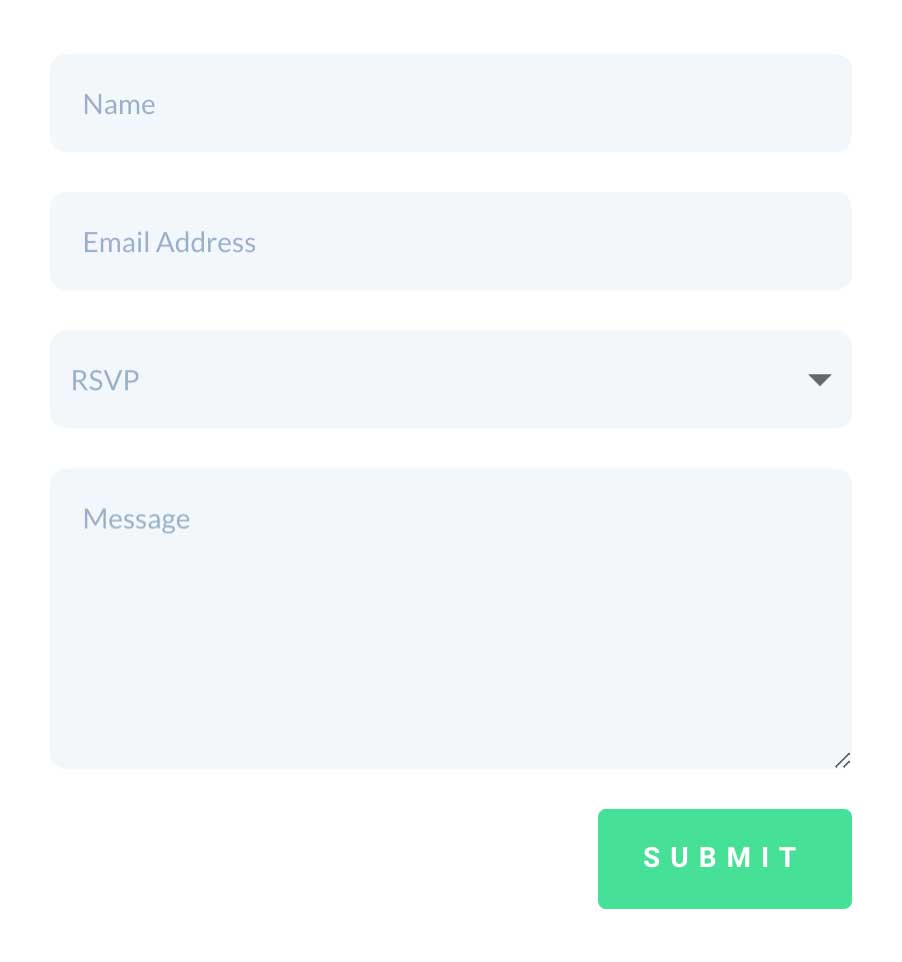The height and width of the screenshot is (962, 902).
Task: Click Submit to send the form
Action: click(x=724, y=858)
